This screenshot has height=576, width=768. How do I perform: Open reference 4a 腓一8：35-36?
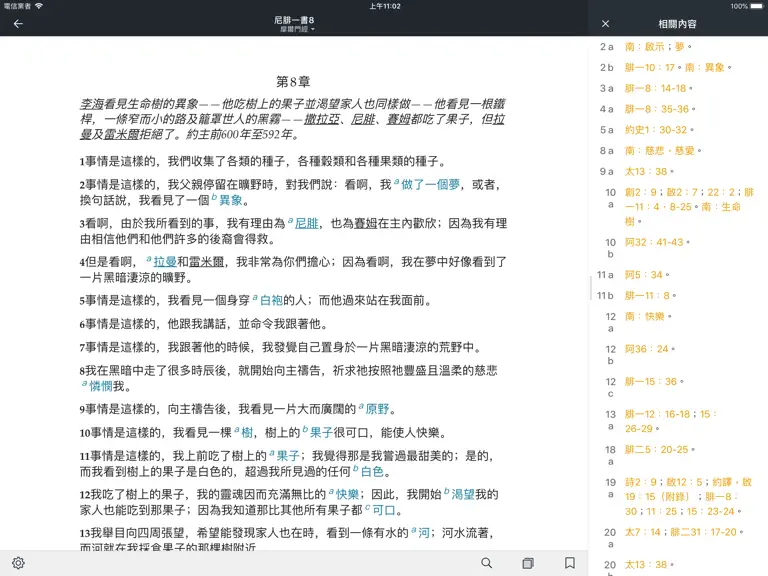coord(660,109)
